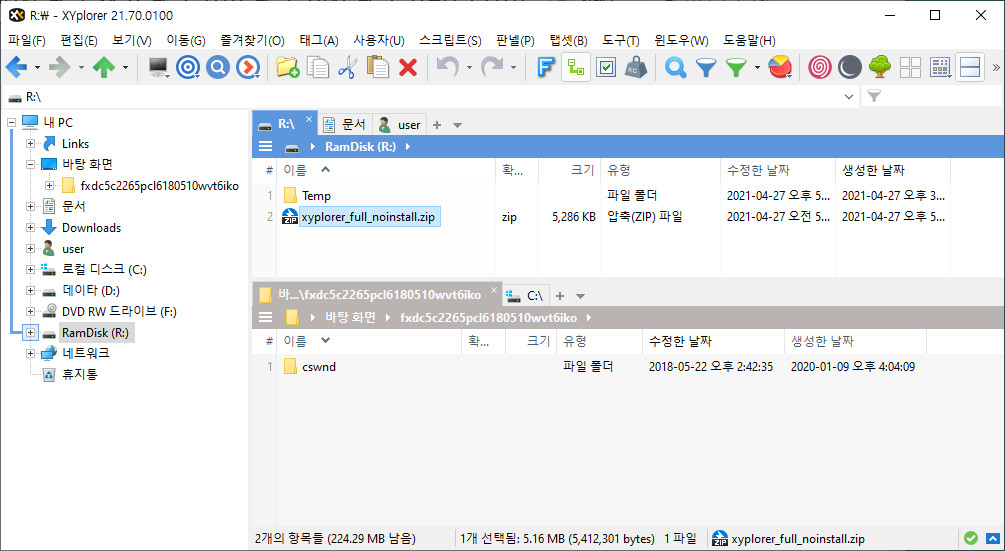Click the weight KG icon
This screenshot has height=551, width=1005.
pos(636,67)
